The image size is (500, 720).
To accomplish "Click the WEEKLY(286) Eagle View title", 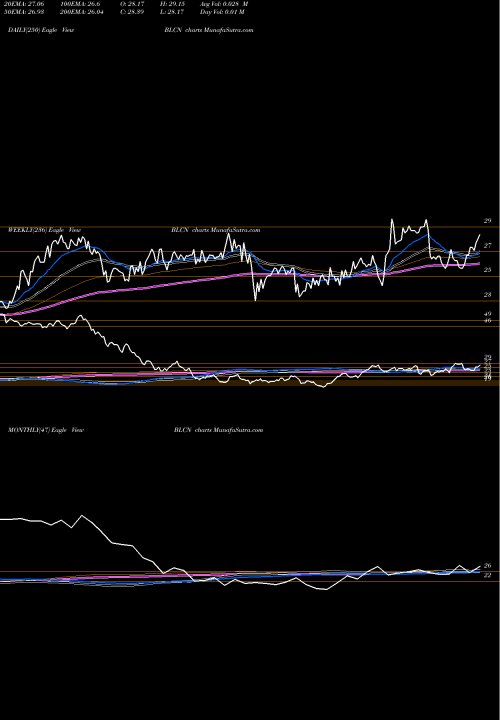I will pyautogui.click(x=45, y=230).
